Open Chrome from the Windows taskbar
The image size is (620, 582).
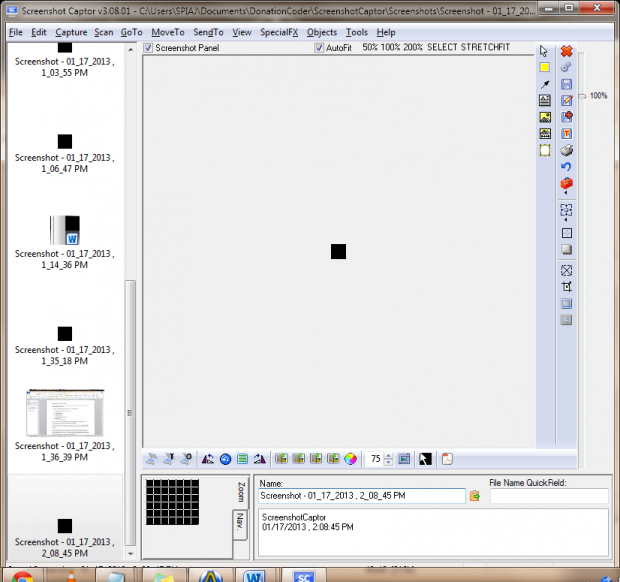coord(22,576)
